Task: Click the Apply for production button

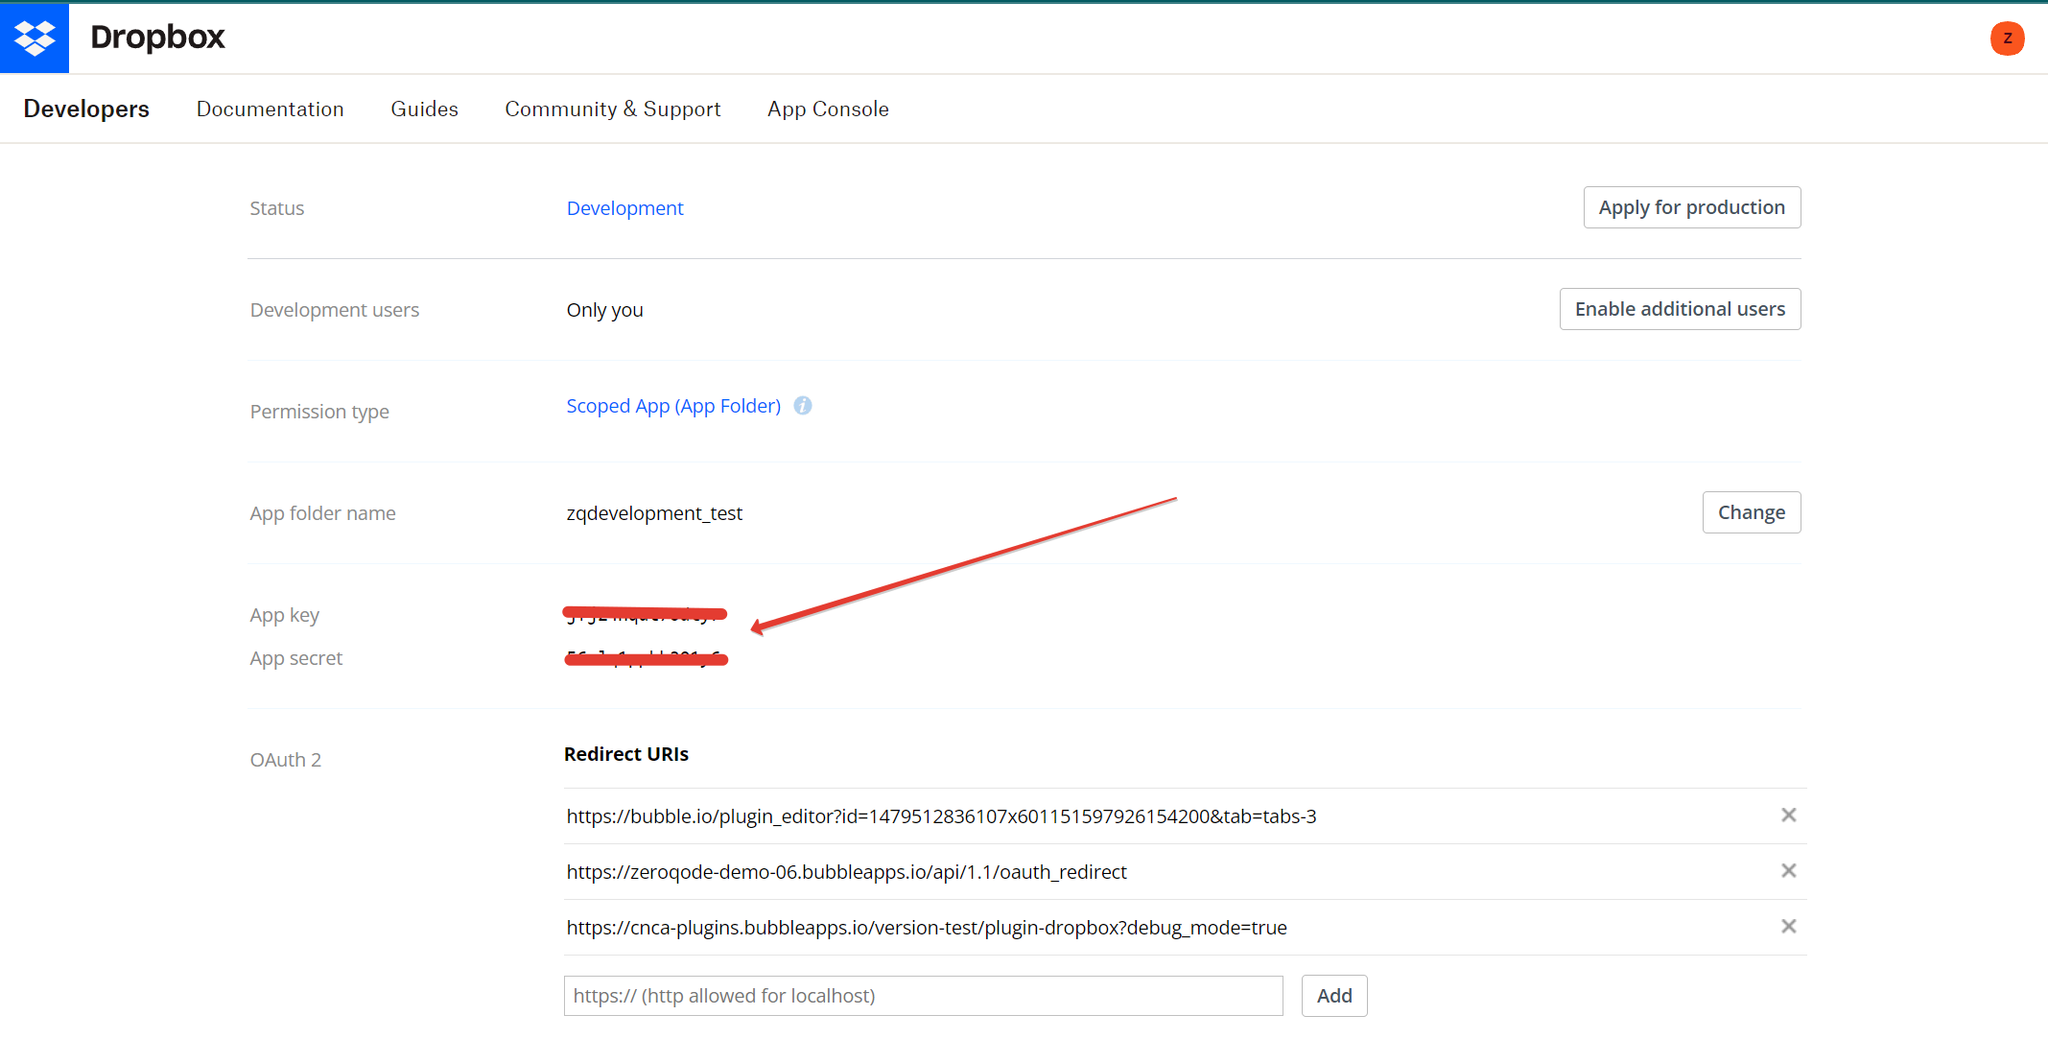Action: (x=1692, y=207)
